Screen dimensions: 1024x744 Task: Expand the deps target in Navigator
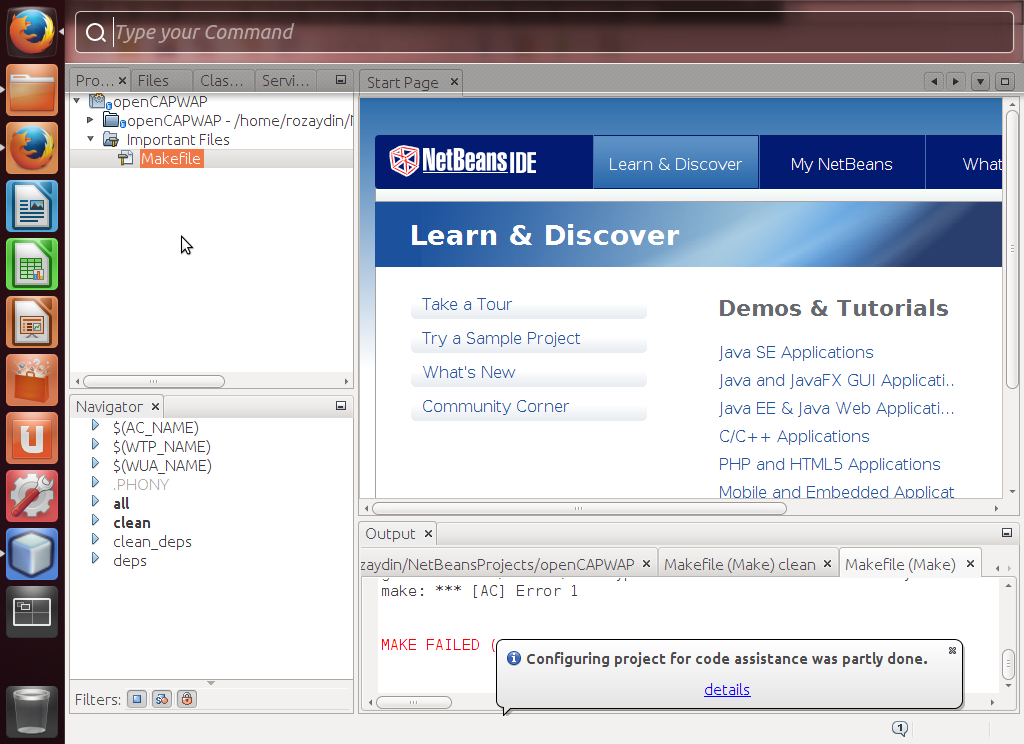pyautogui.click(x=95, y=558)
